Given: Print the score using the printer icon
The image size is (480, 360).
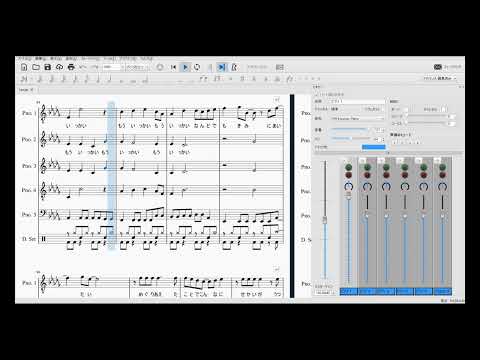Looking at the screenshot, I should [71, 67].
